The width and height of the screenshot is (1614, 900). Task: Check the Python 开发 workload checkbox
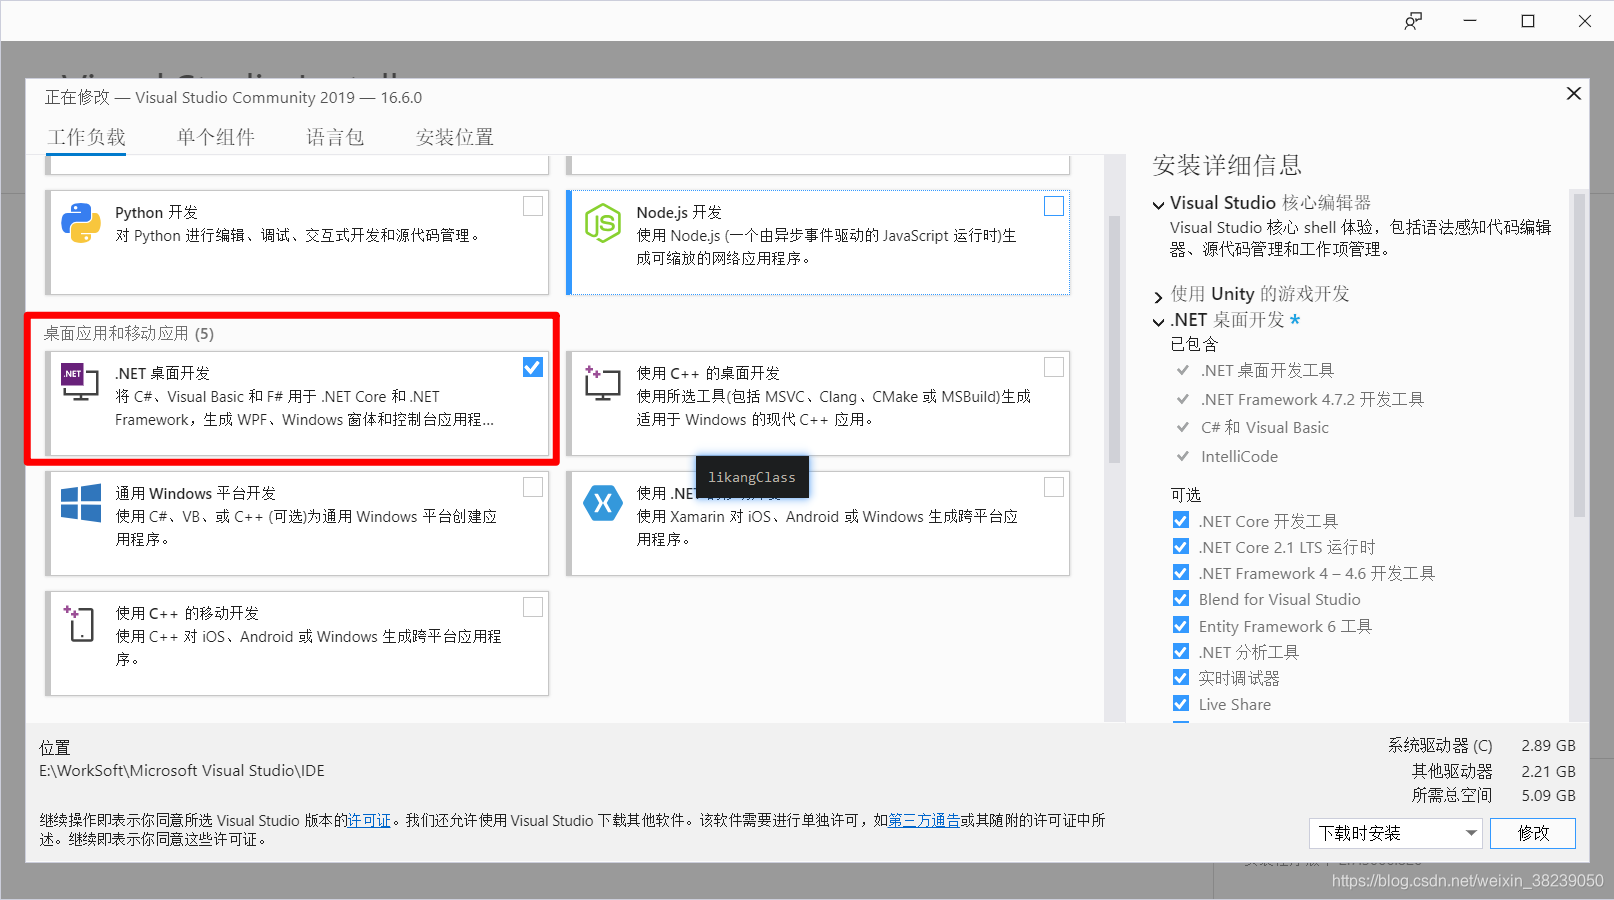533,206
